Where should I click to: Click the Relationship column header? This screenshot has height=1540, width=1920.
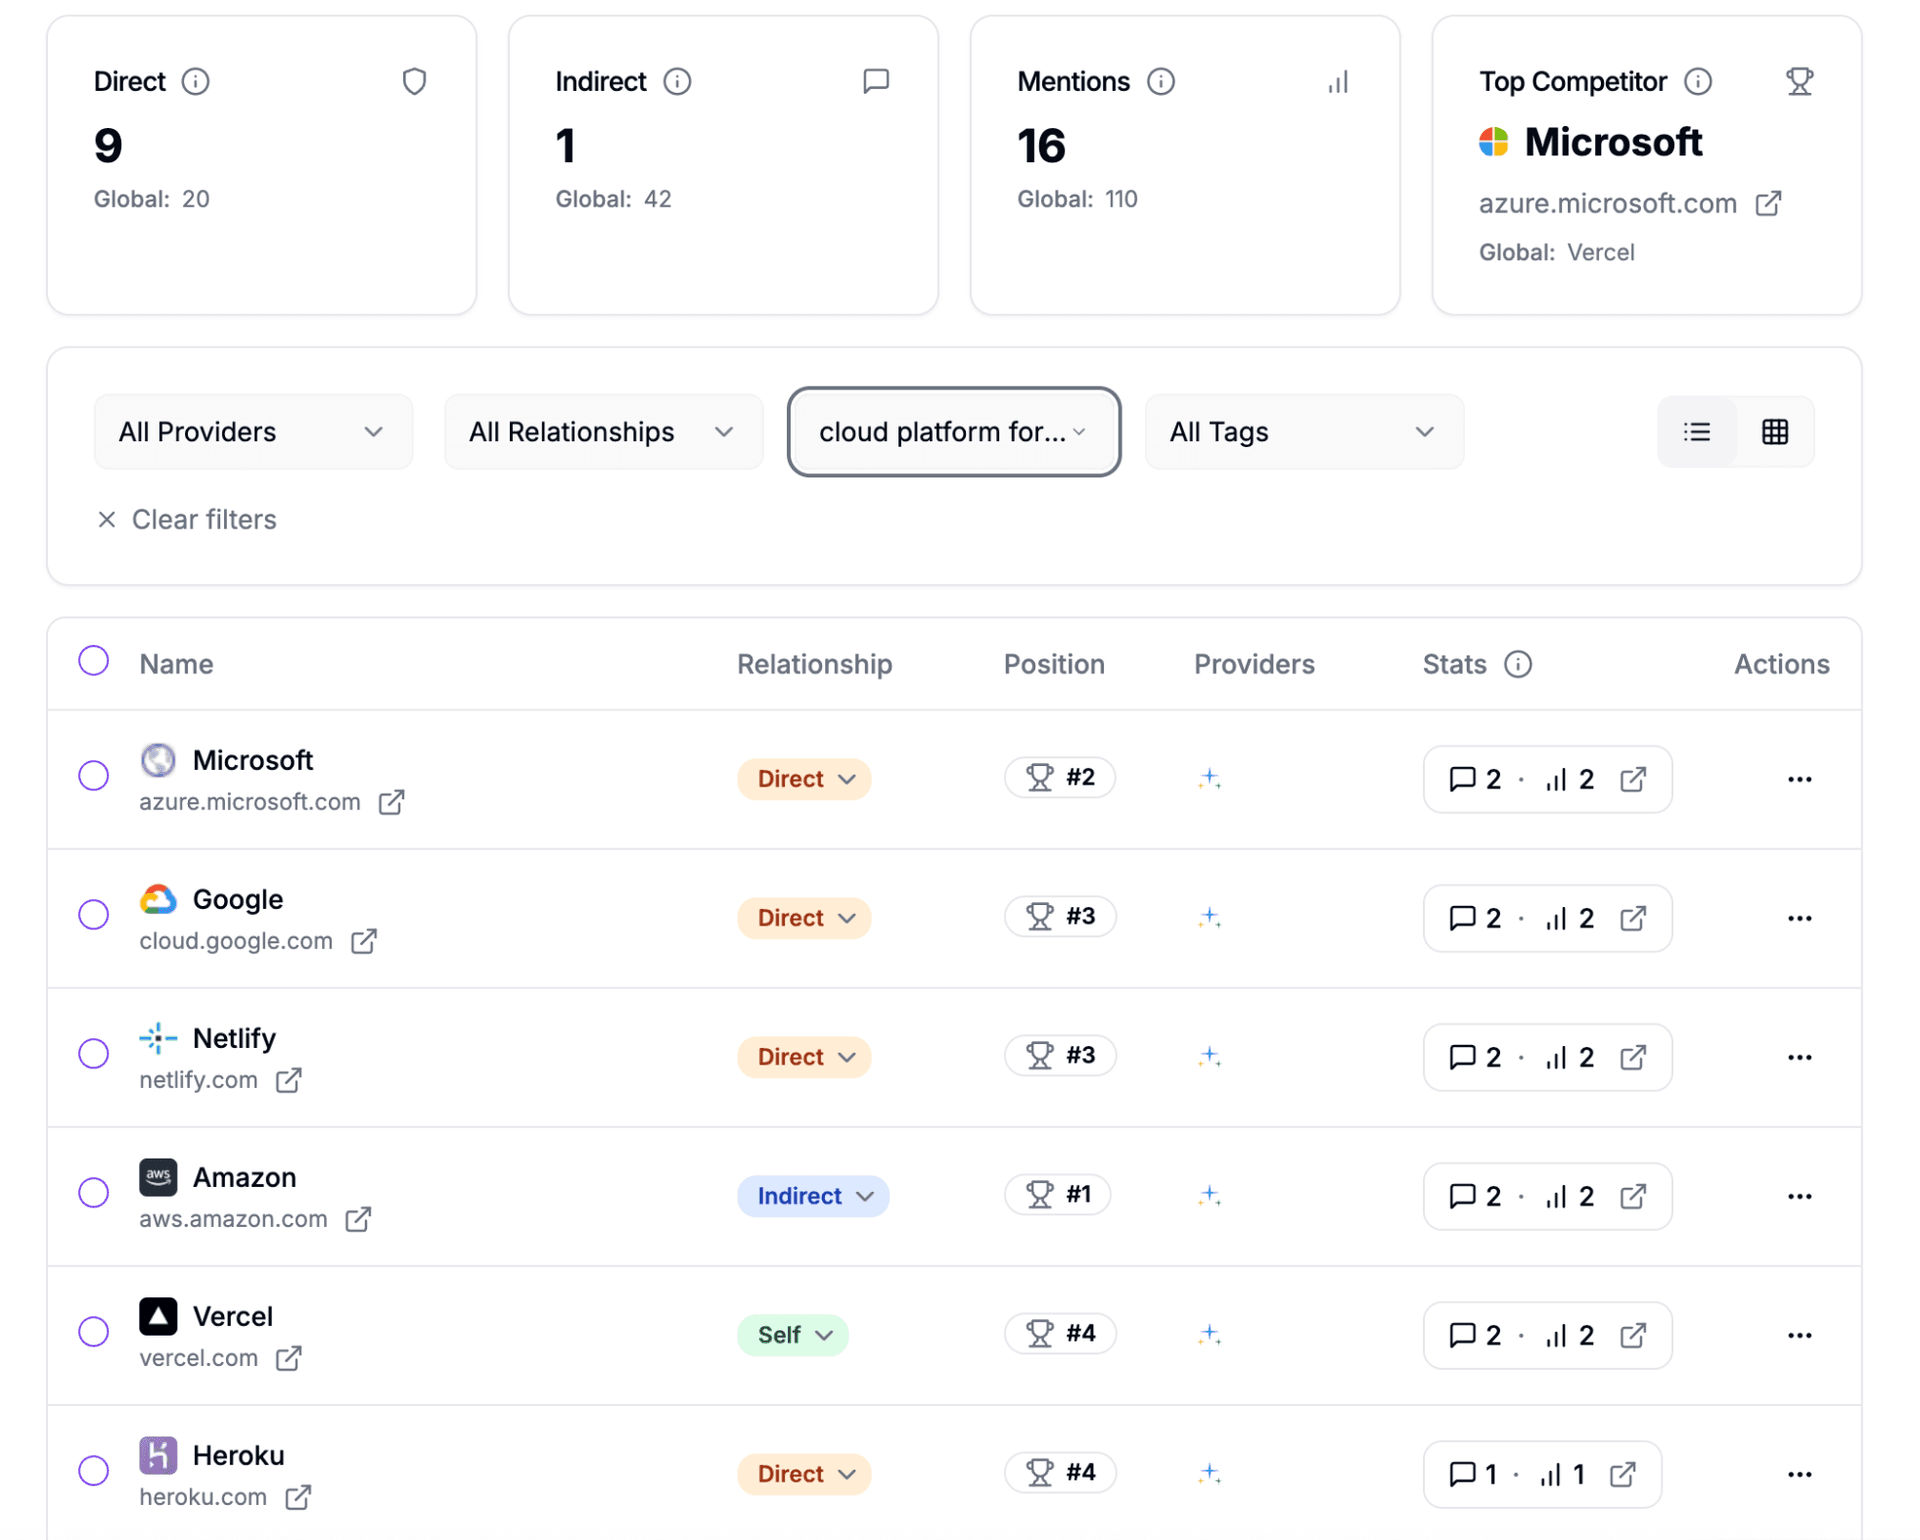[814, 664]
